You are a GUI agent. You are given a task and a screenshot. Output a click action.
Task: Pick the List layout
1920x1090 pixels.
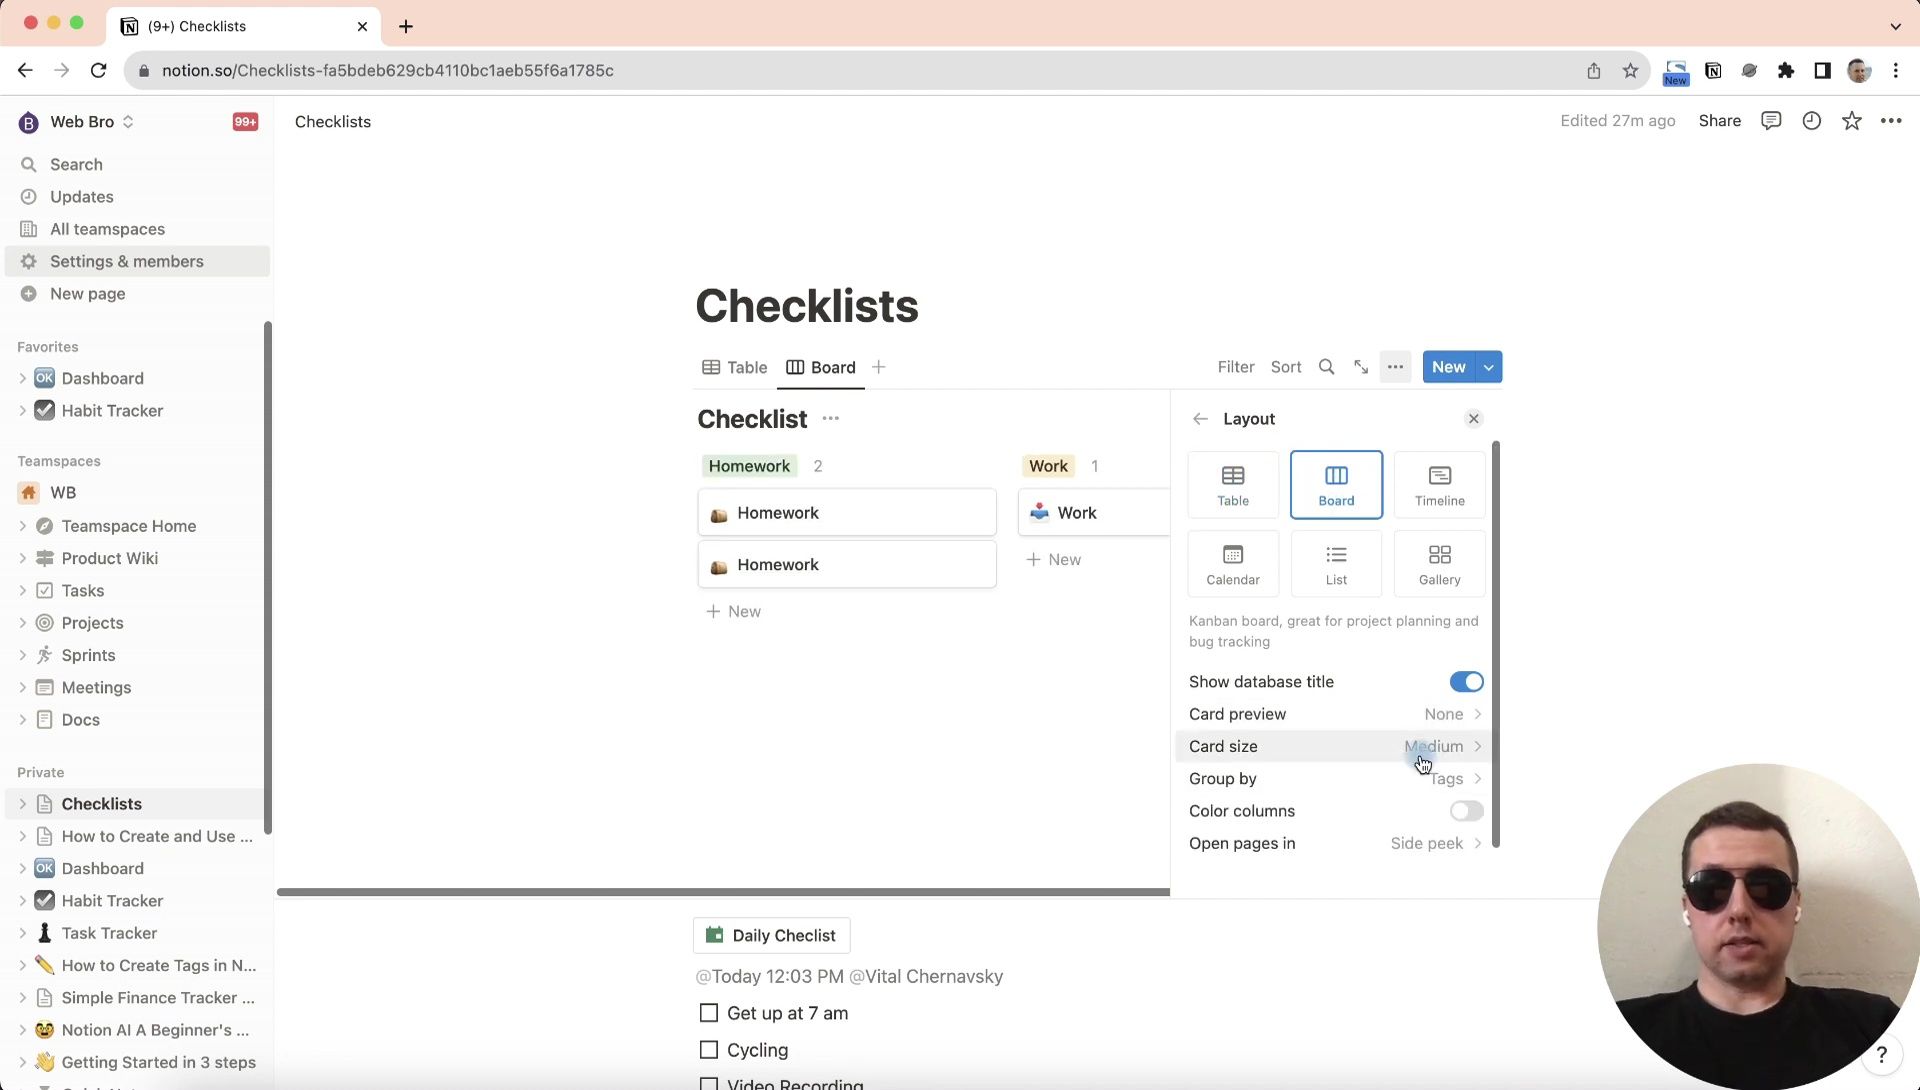[1336, 564]
